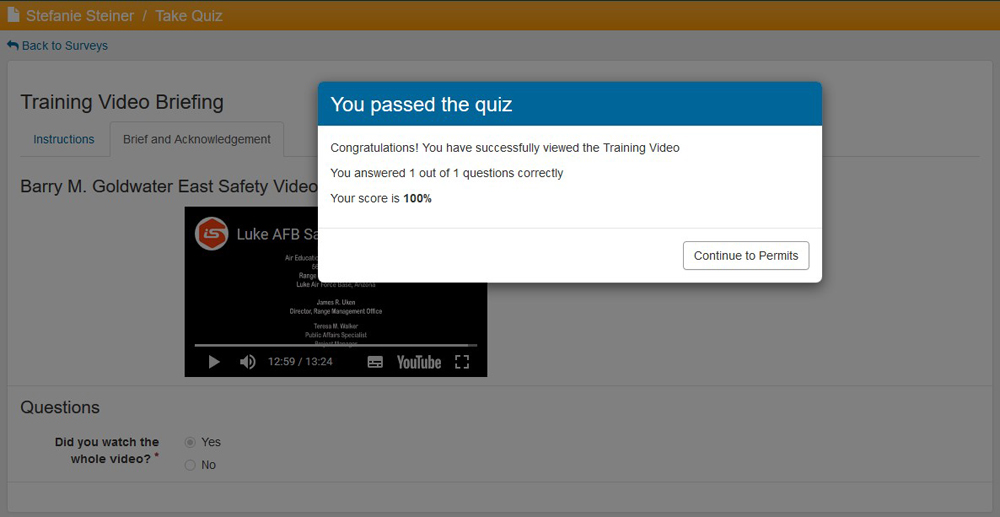The width and height of the screenshot is (1000, 517).
Task: Click the "You passed the quiz" dialog header
Action: (x=569, y=104)
